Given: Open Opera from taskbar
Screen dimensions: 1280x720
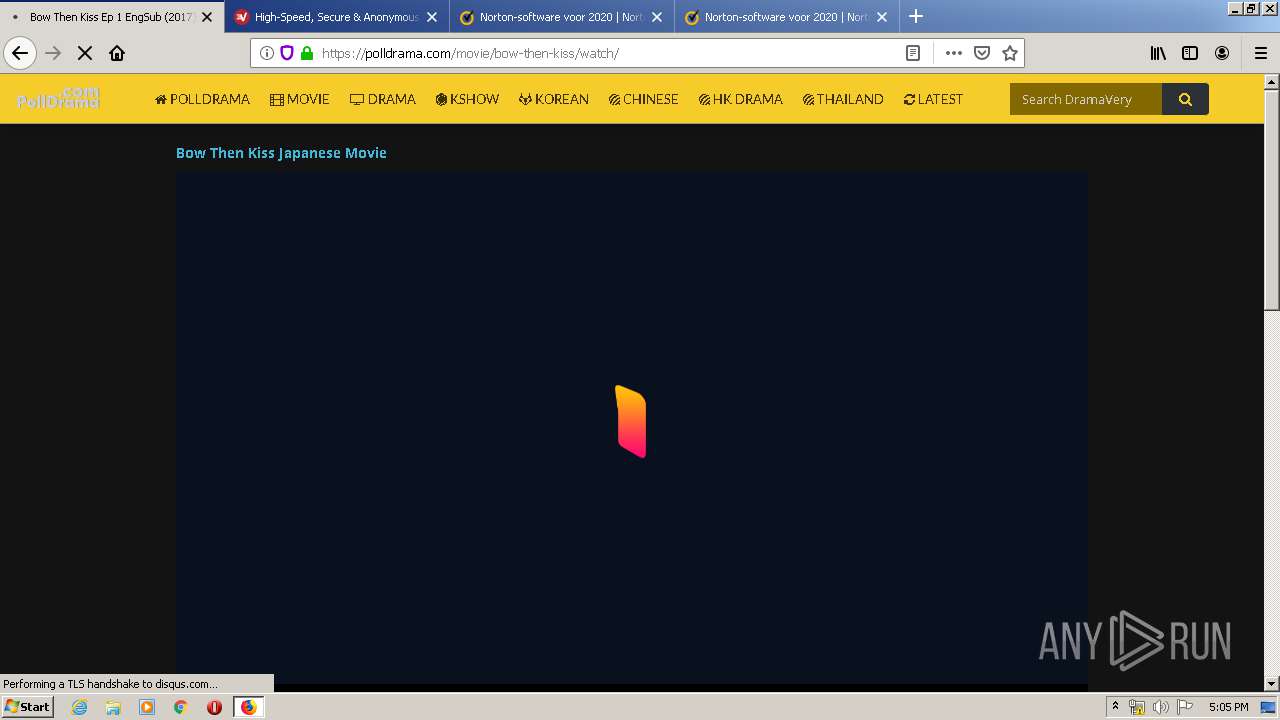Looking at the screenshot, I should [214, 707].
